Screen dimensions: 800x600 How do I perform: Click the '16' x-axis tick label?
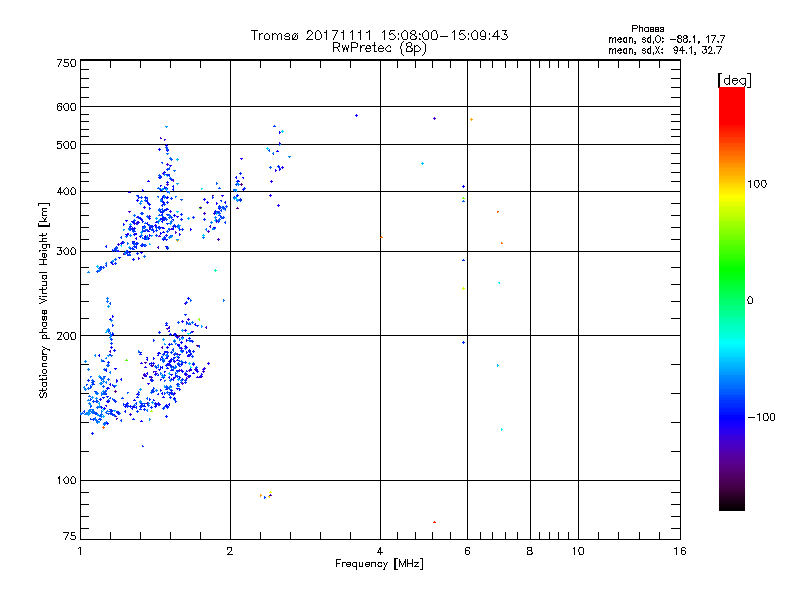pyautogui.click(x=679, y=552)
